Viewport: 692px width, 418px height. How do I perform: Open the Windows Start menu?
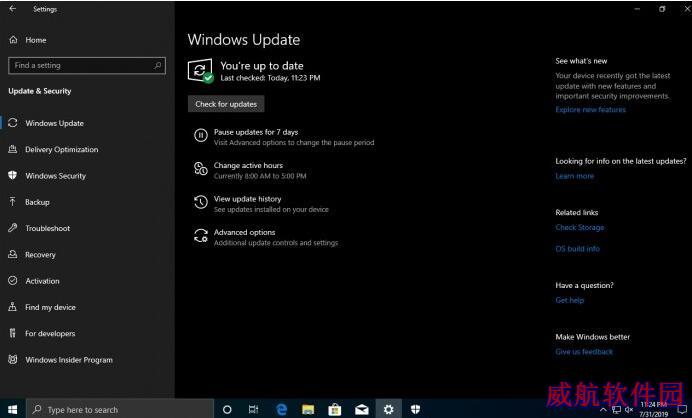pos(13,409)
